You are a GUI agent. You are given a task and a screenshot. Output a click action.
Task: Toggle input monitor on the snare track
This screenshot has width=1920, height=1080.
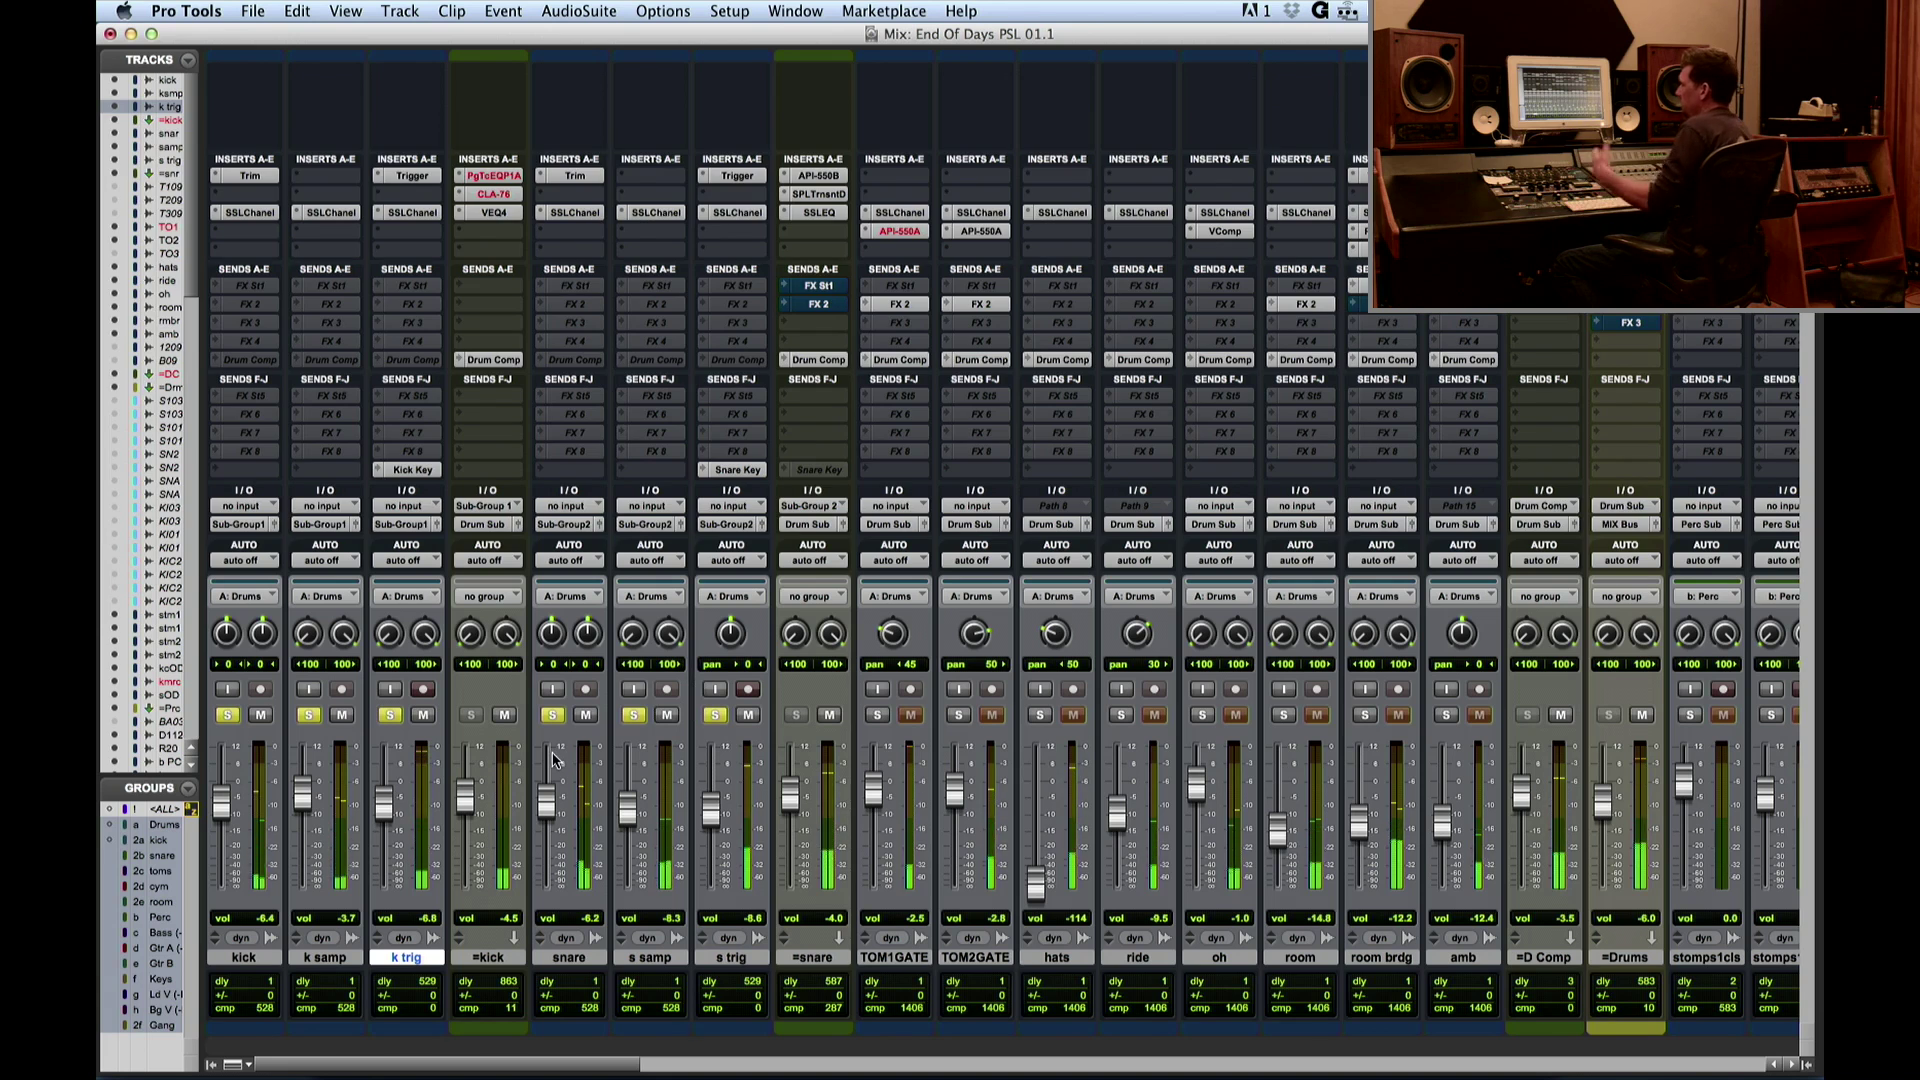(553, 689)
